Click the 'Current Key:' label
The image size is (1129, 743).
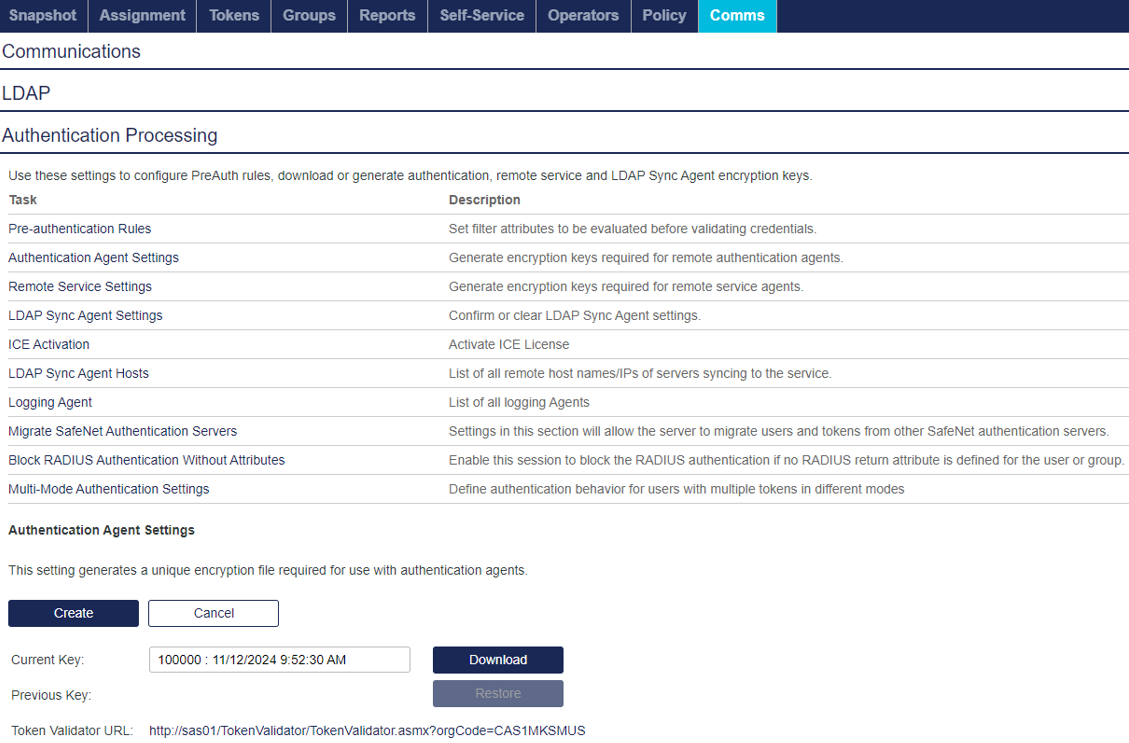[x=48, y=659]
